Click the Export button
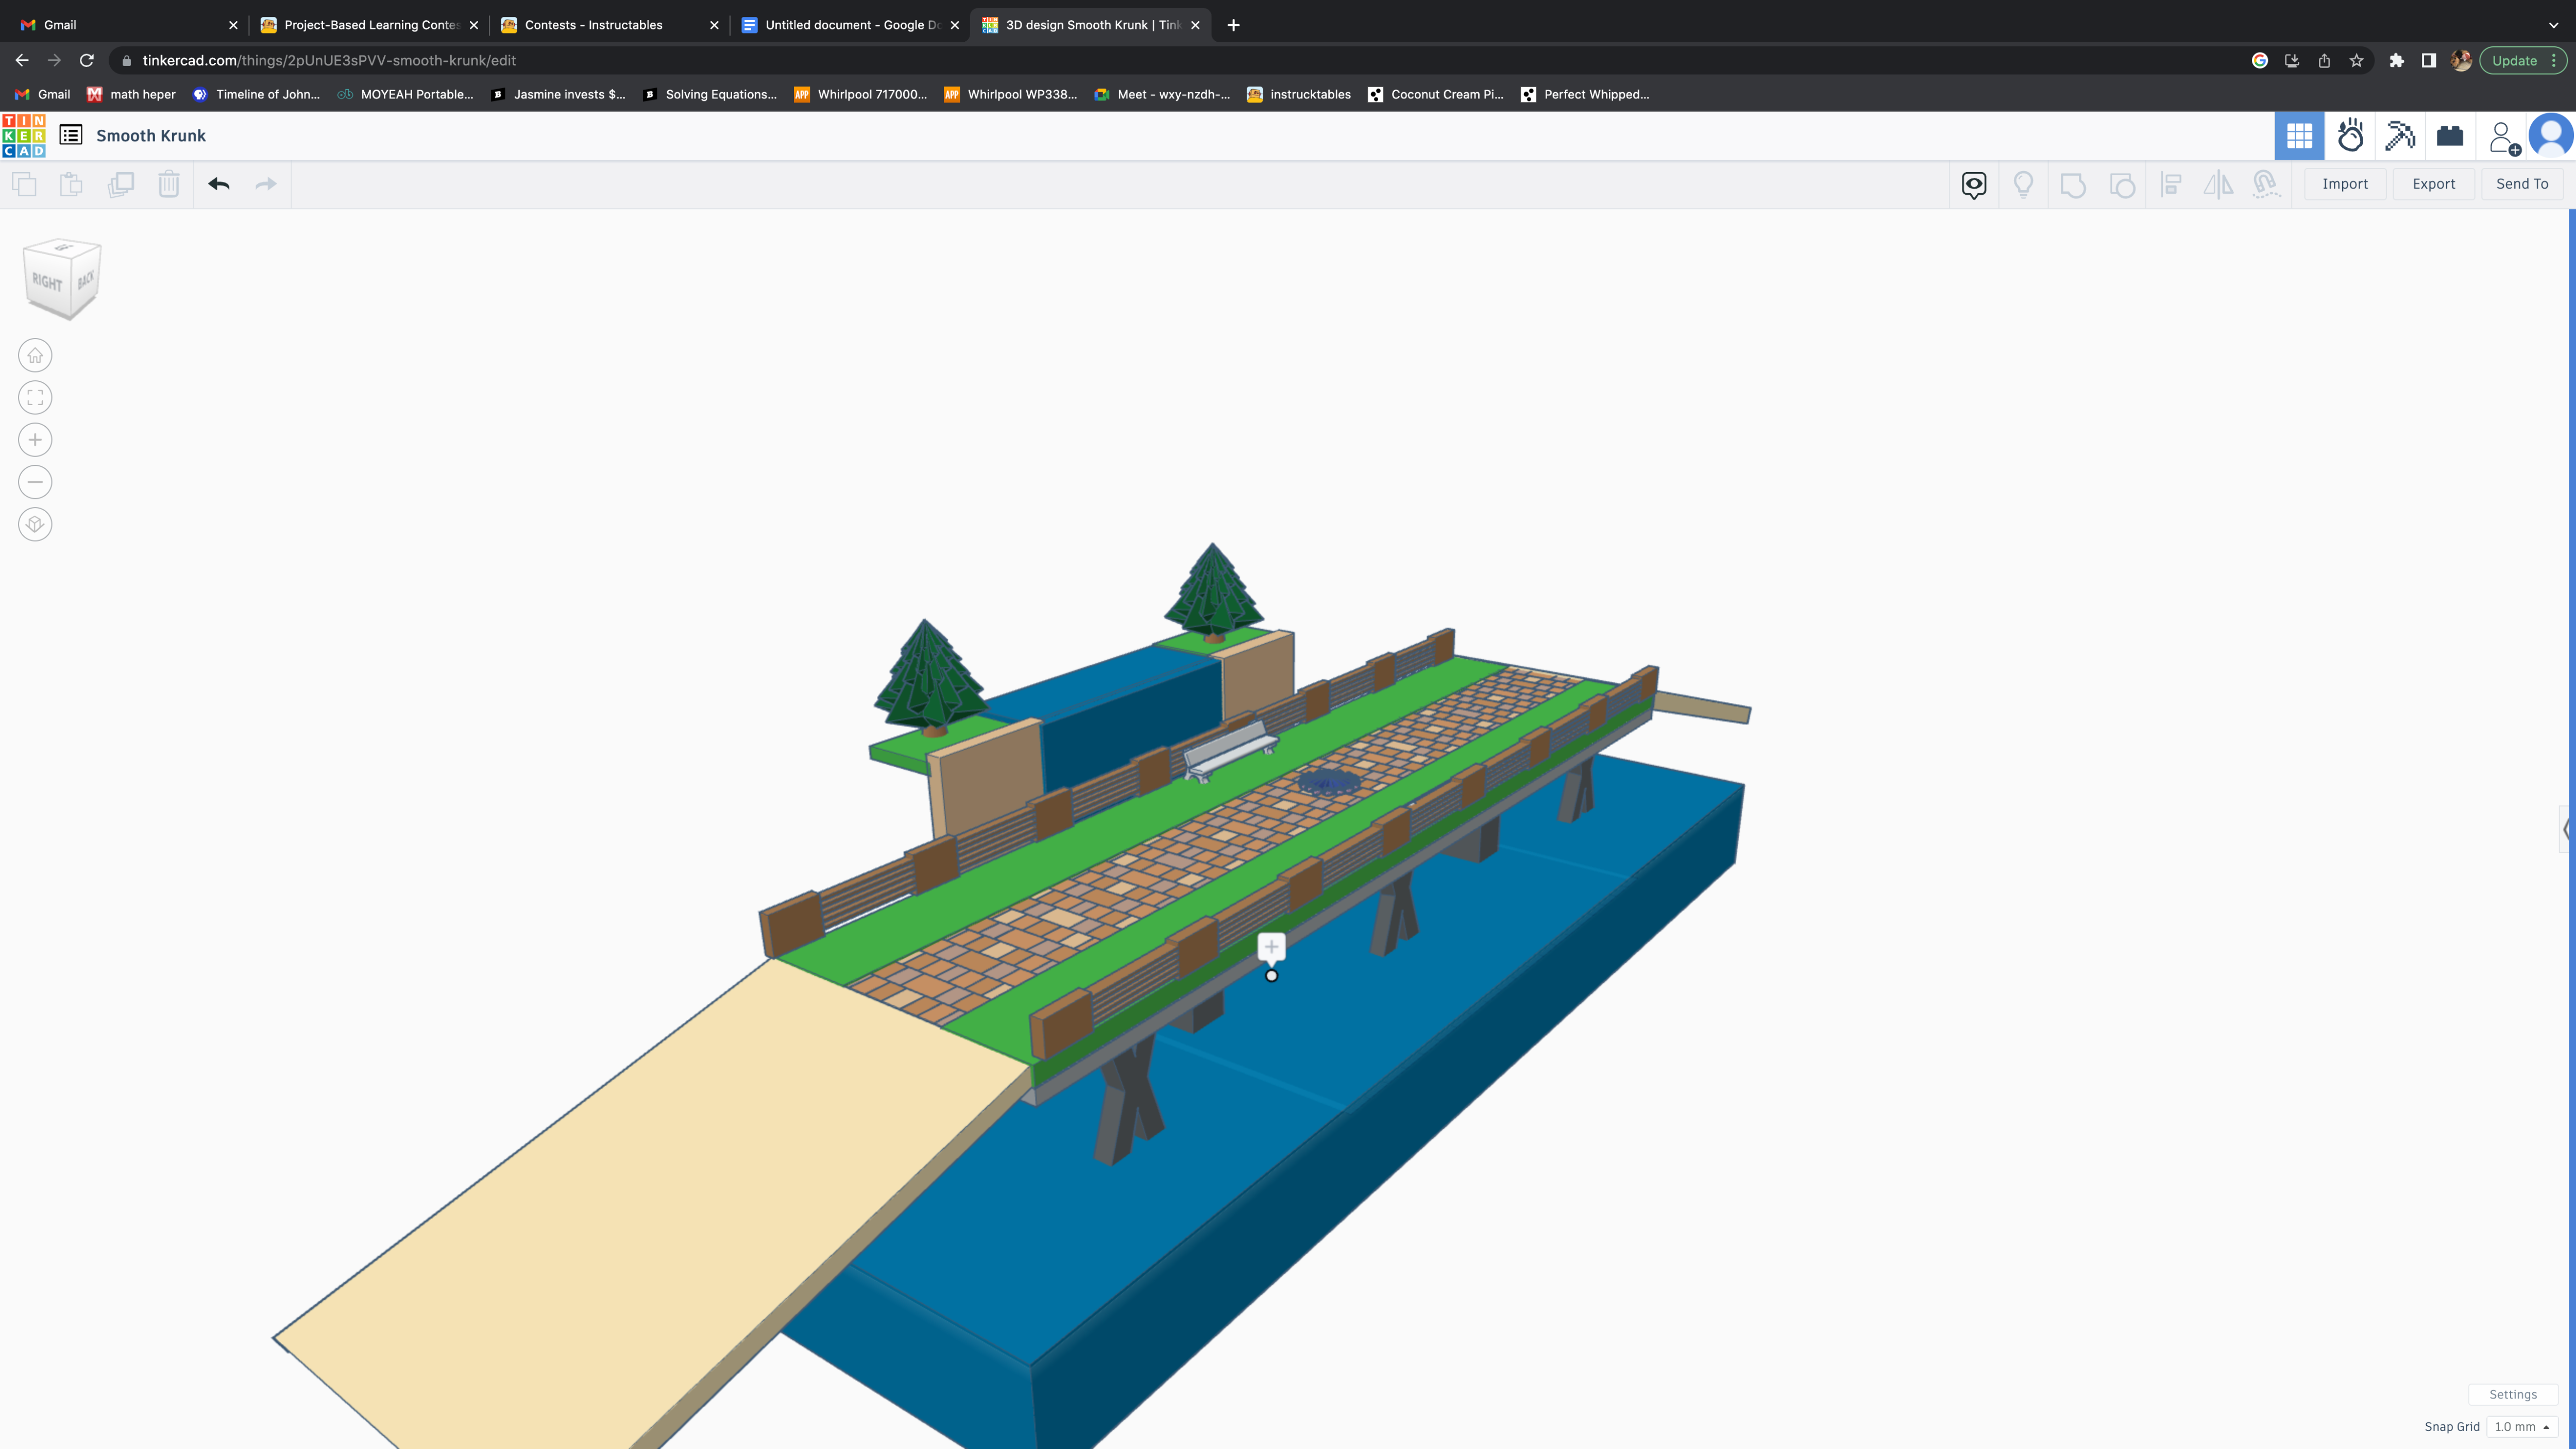Screen dimensions: 2576x1449 coord(2433,184)
